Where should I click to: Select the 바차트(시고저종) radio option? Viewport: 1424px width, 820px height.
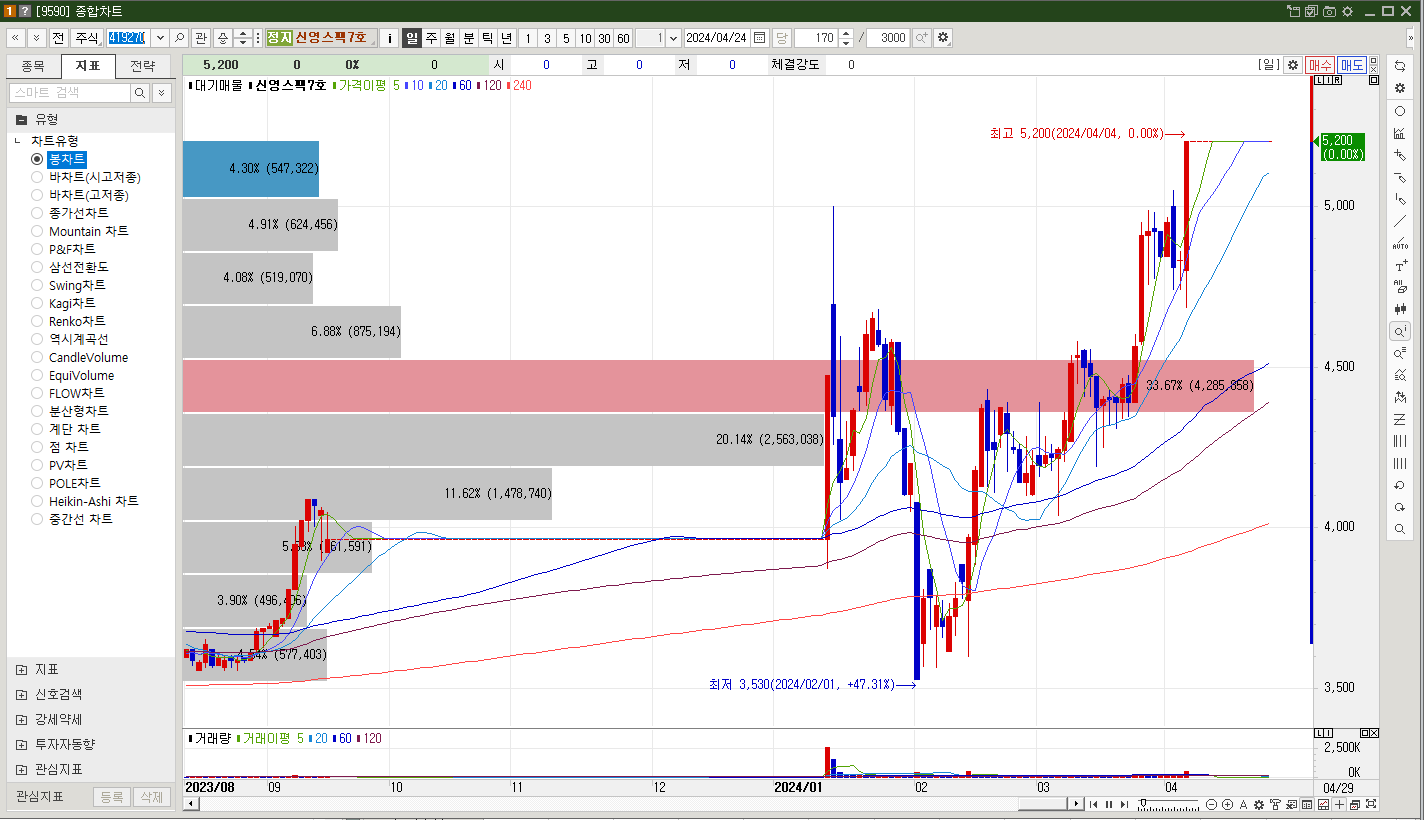tap(37, 177)
